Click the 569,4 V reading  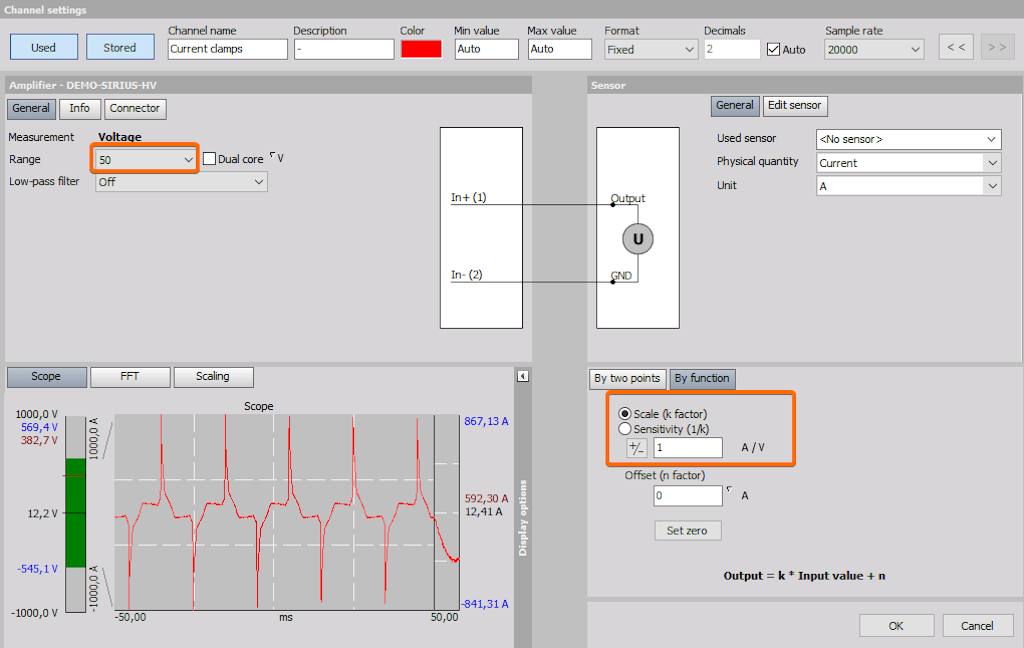39,427
